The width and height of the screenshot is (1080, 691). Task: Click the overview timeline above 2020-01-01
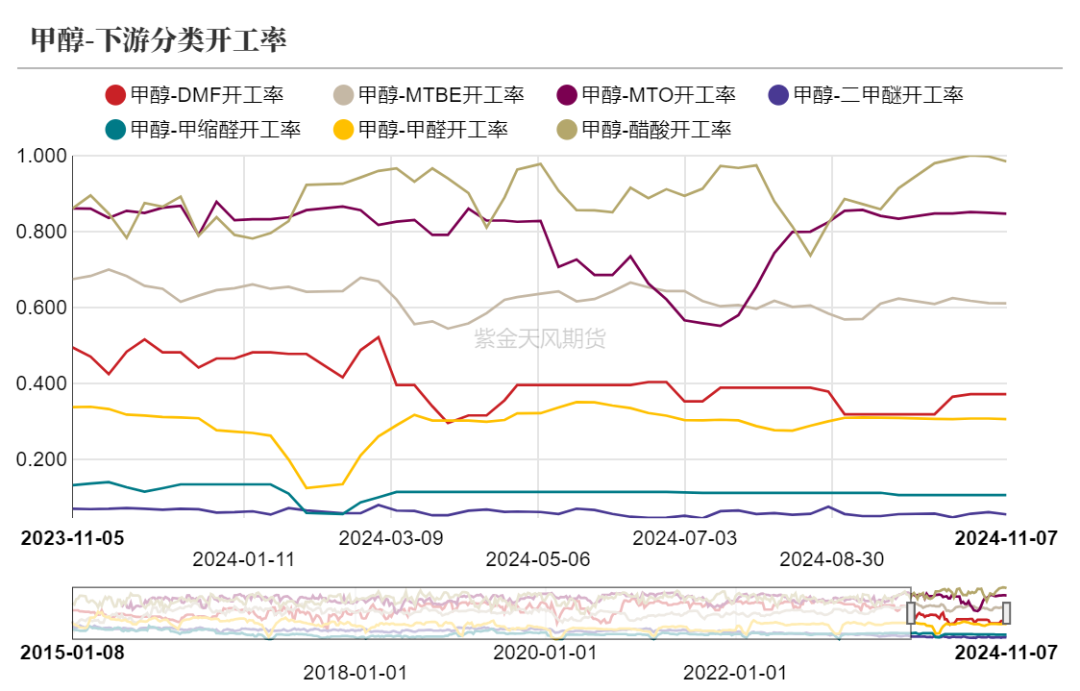544,612
